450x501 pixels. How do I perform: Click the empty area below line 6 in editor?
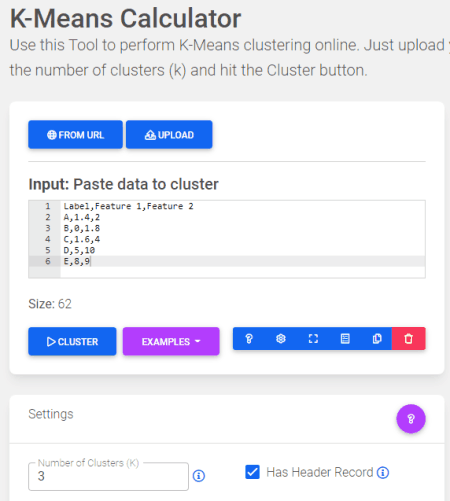click(243, 272)
